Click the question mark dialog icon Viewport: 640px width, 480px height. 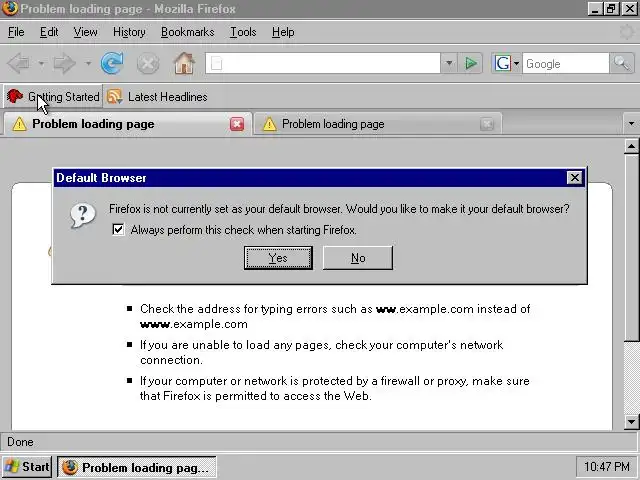[83, 215]
